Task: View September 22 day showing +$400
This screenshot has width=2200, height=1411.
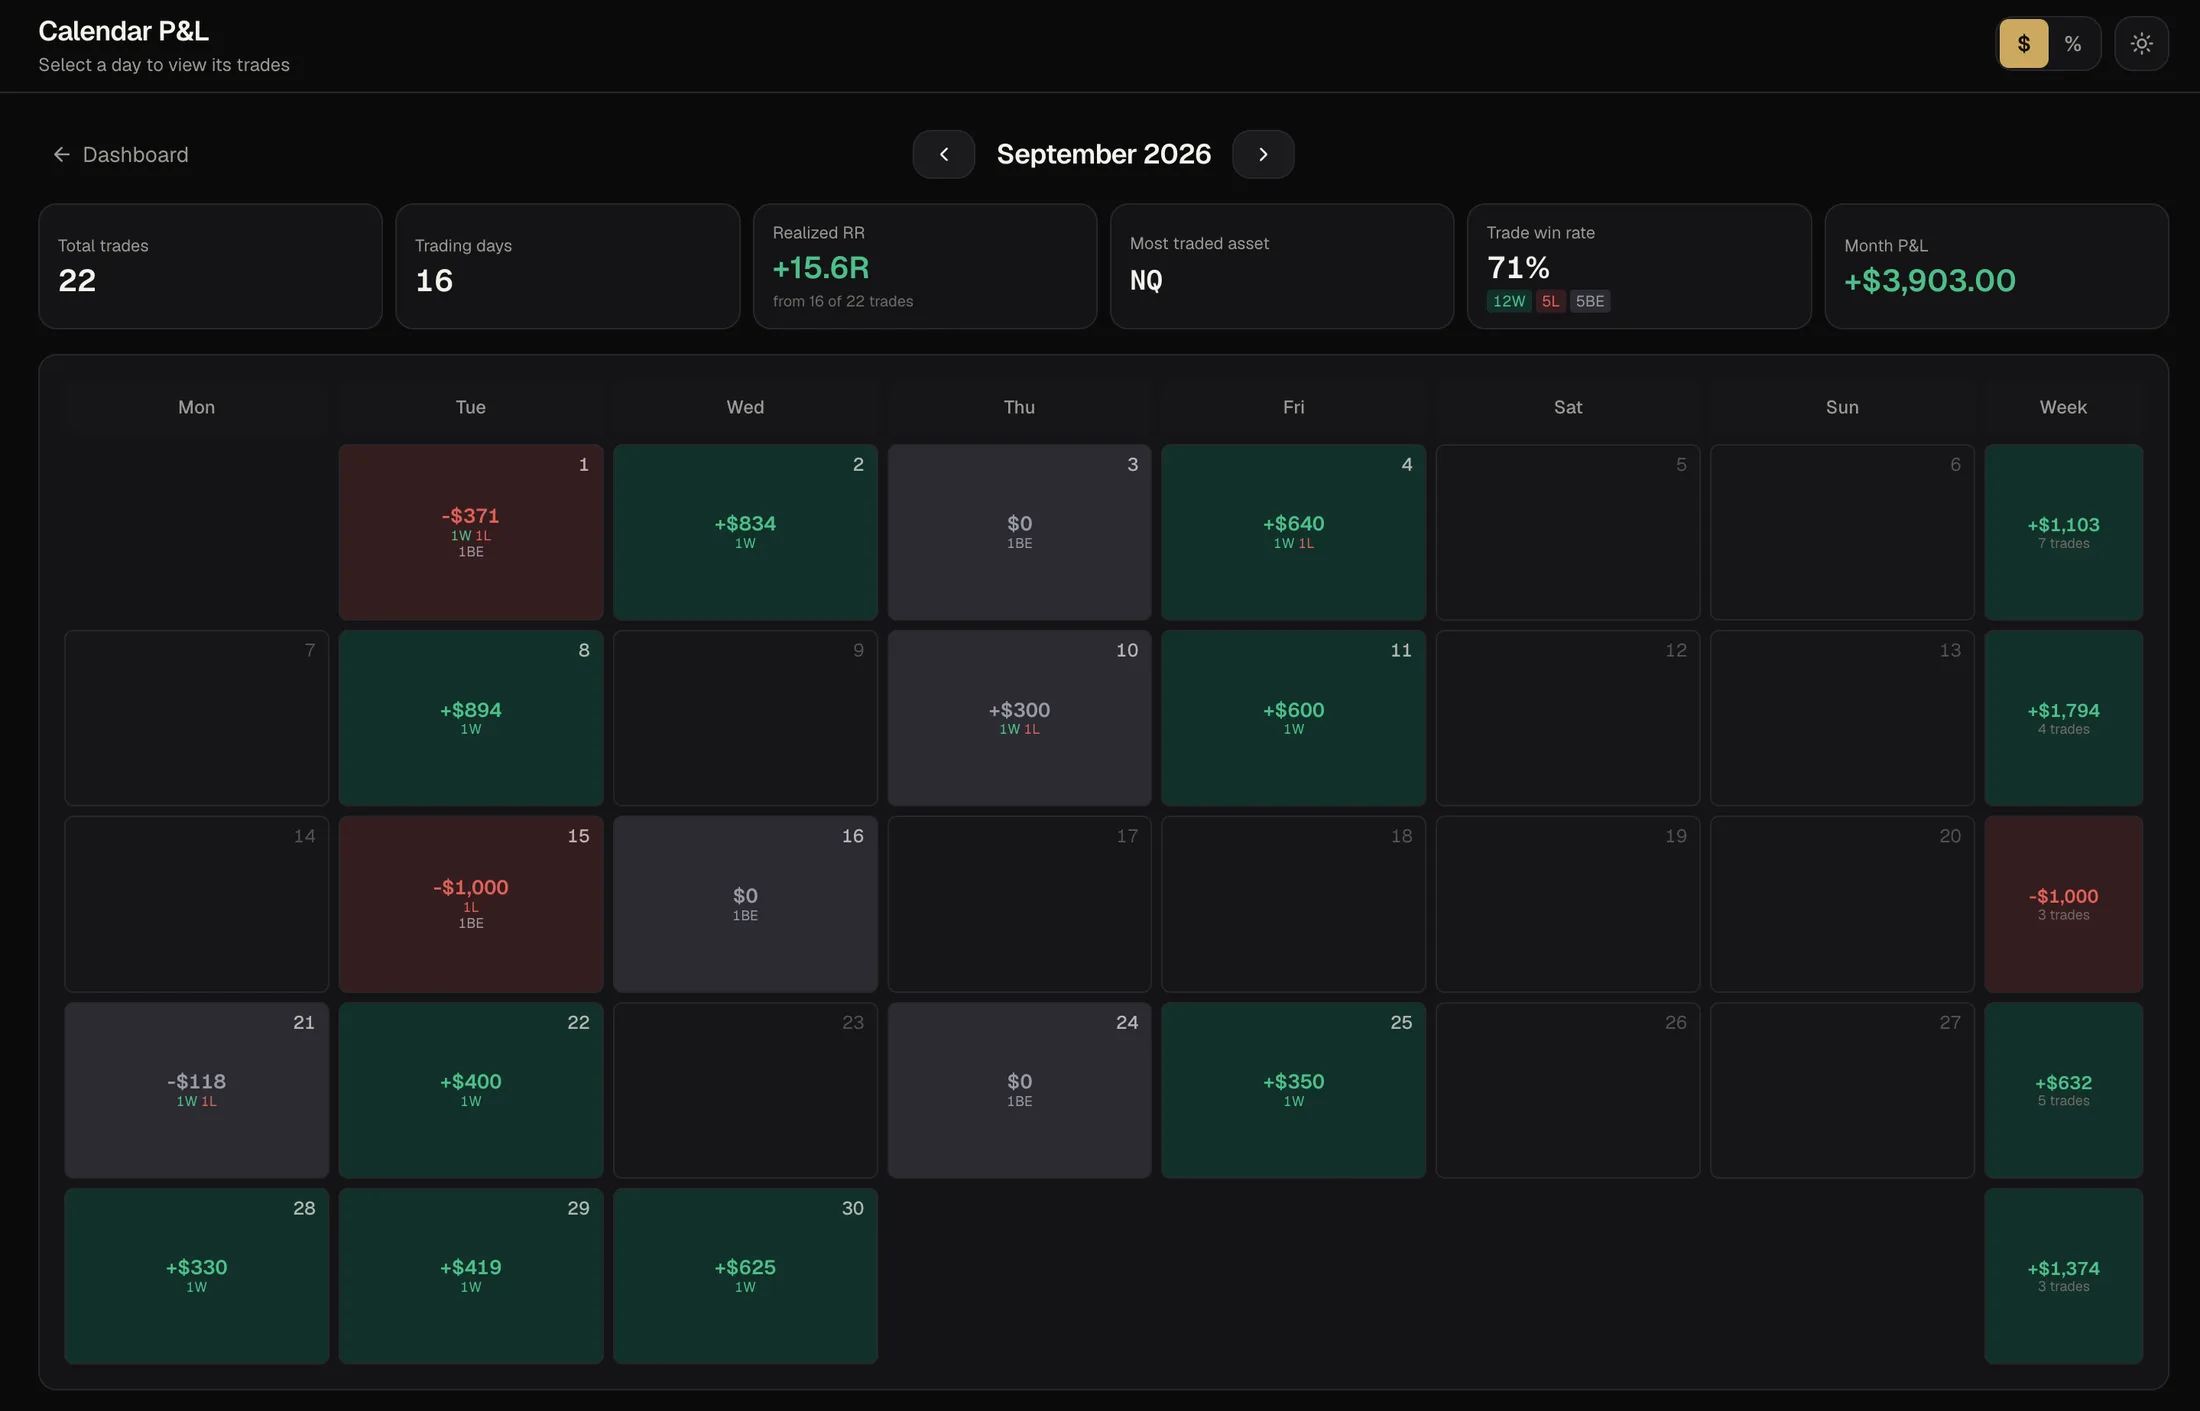Action: click(471, 1090)
